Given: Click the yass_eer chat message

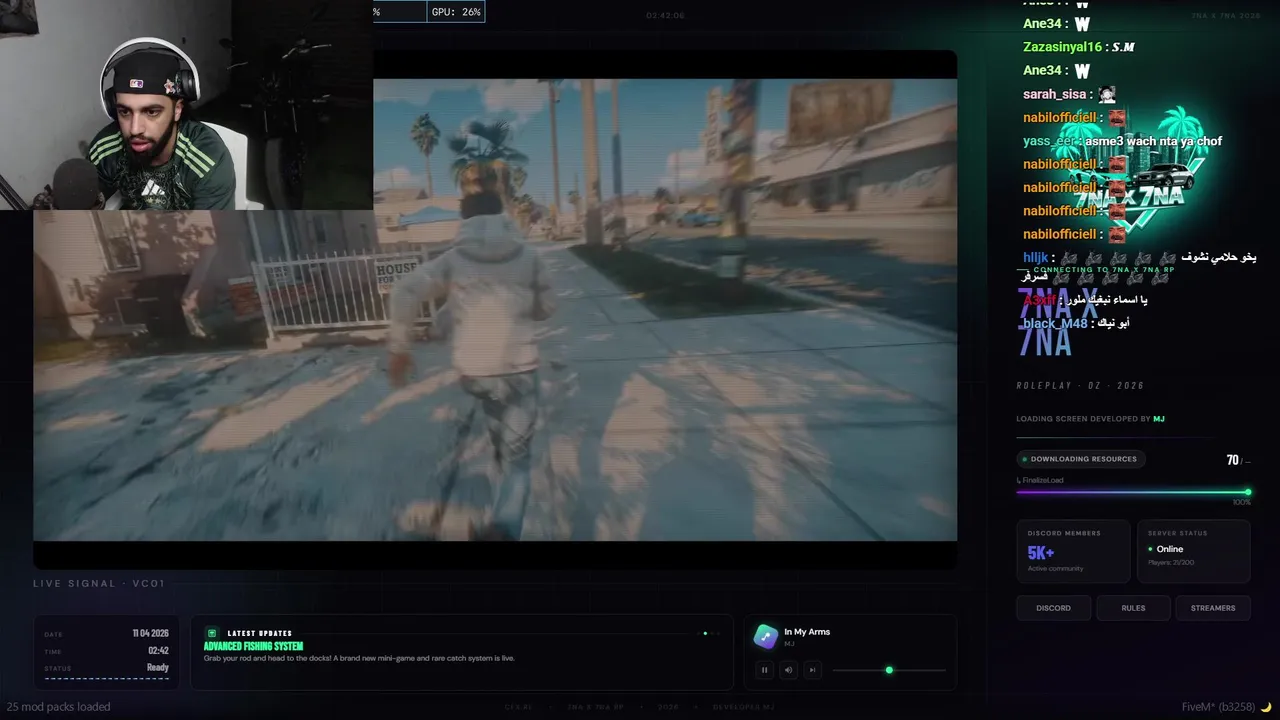Looking at the screenshot, I should click(x=1154, y=141).
